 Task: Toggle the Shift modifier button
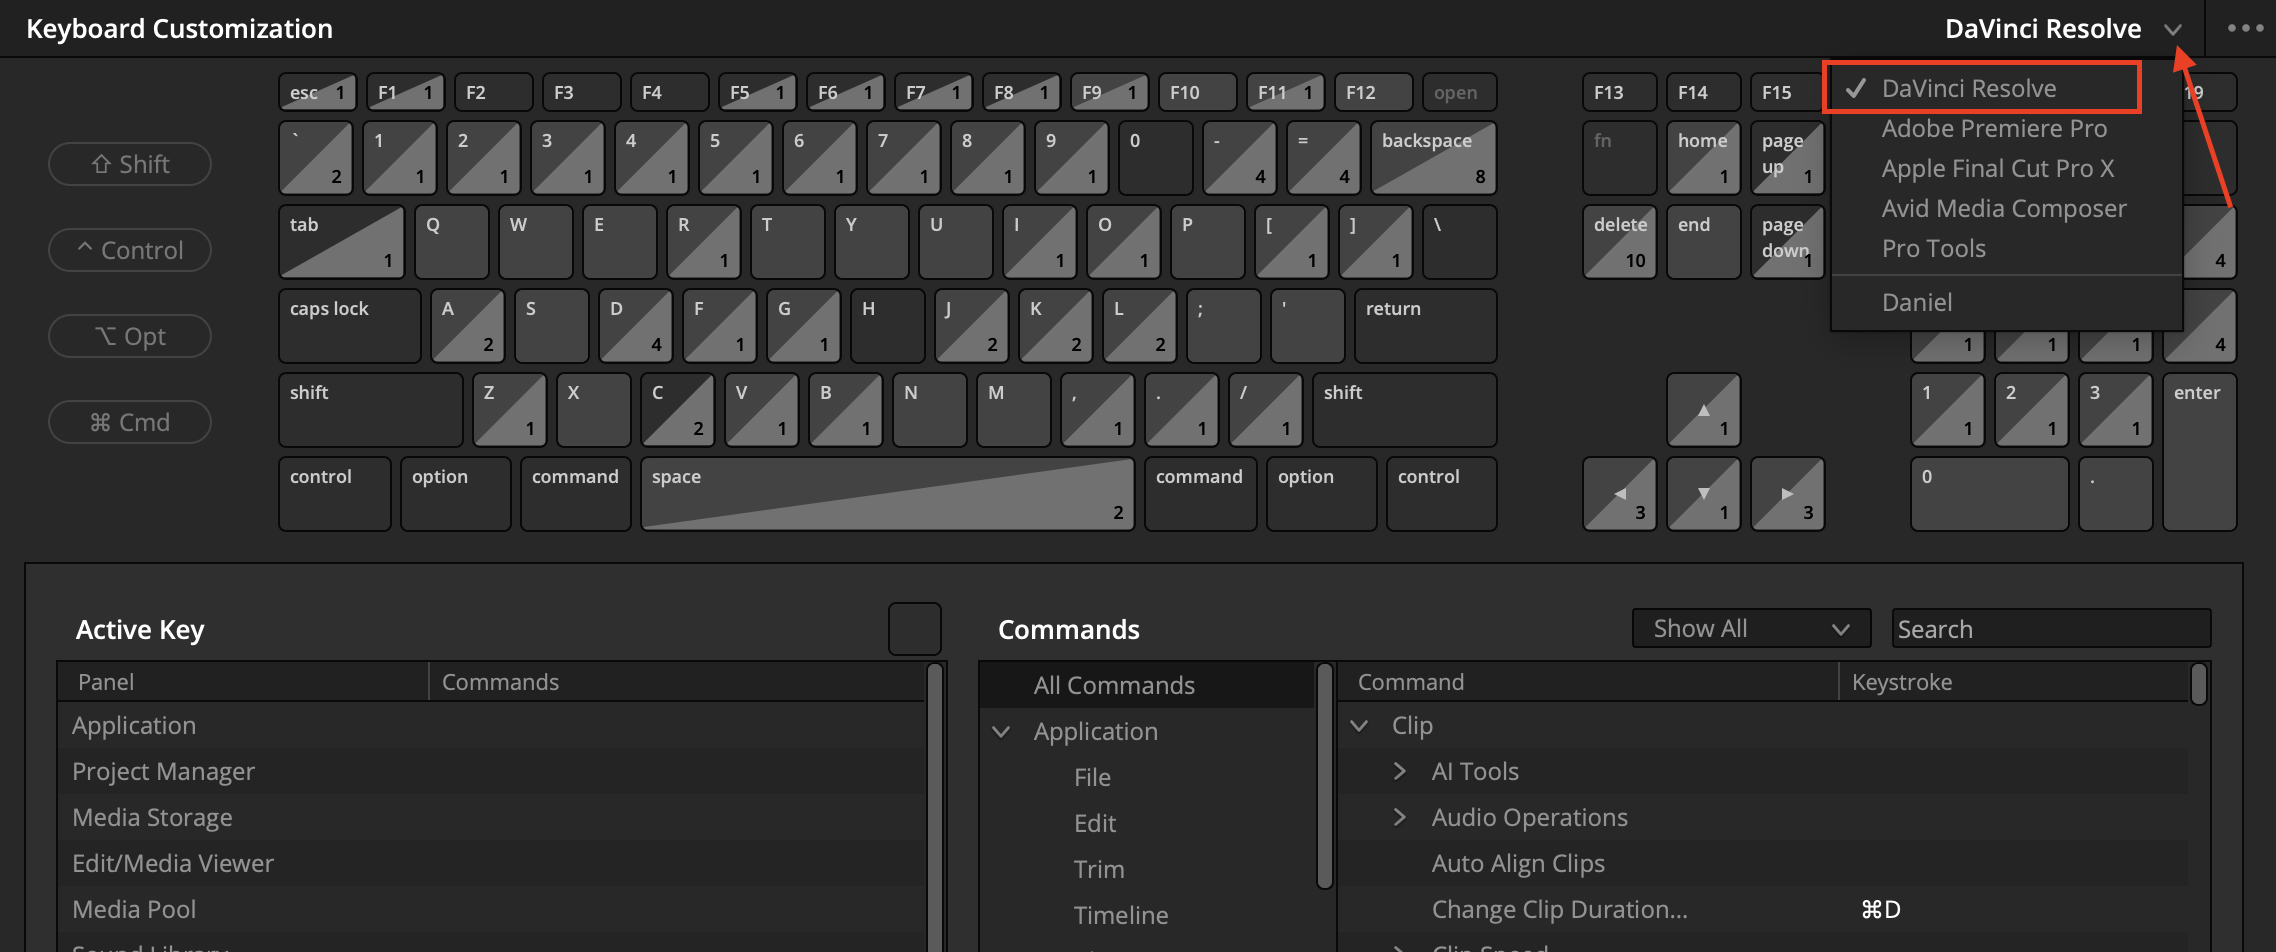pos(130,164)
